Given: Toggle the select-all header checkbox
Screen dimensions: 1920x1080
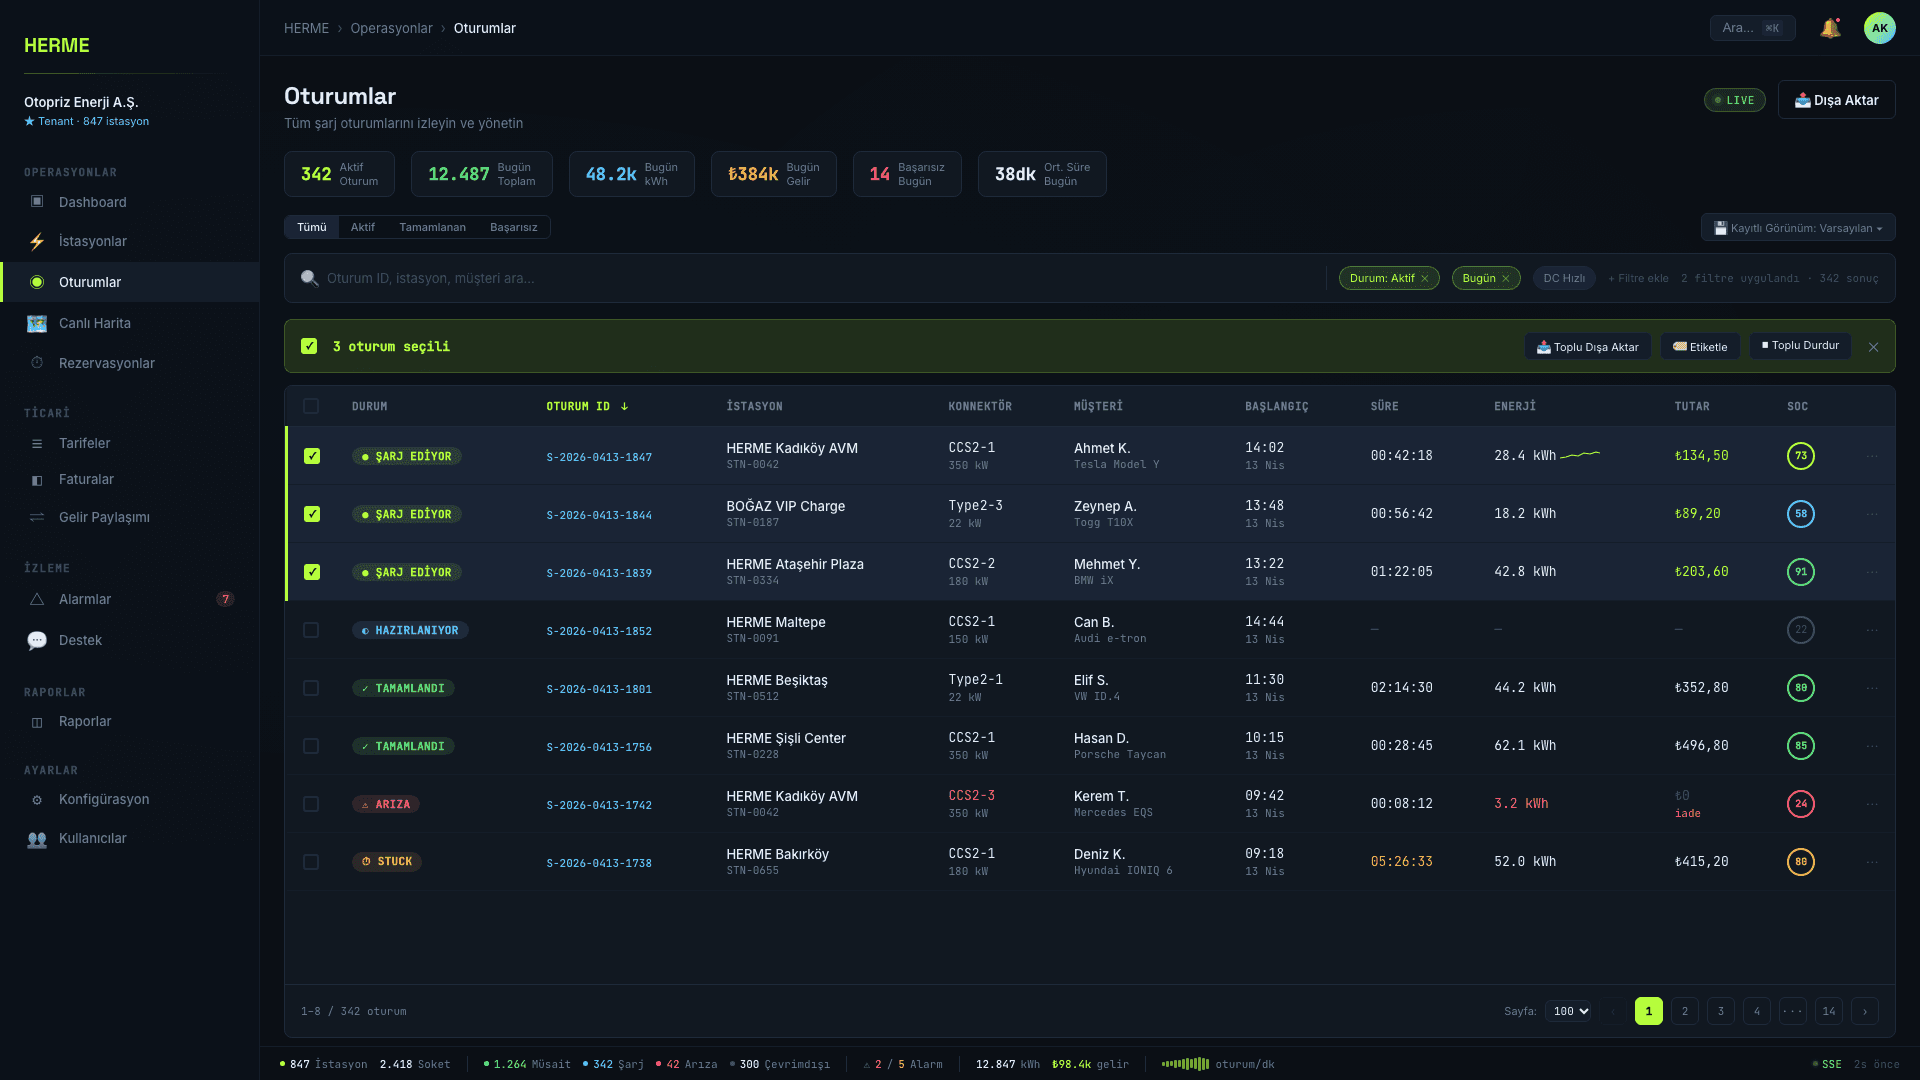Looking at the screenshot, I should pos(311,406).
